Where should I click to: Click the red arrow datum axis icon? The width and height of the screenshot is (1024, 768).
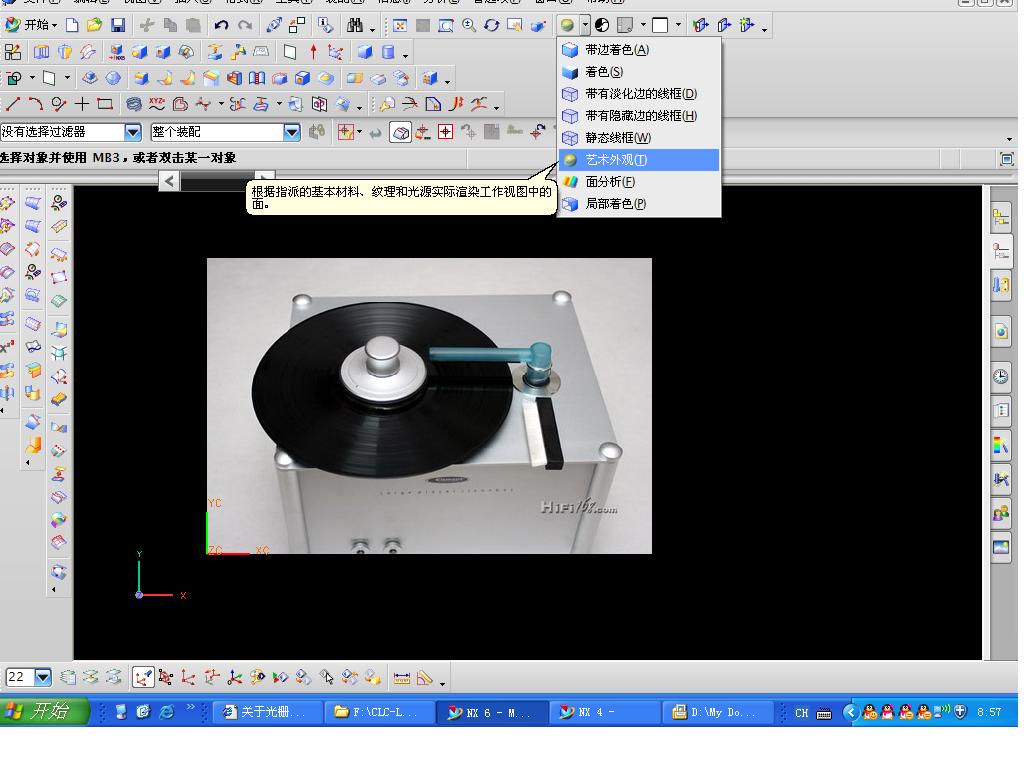coord(313,52)
